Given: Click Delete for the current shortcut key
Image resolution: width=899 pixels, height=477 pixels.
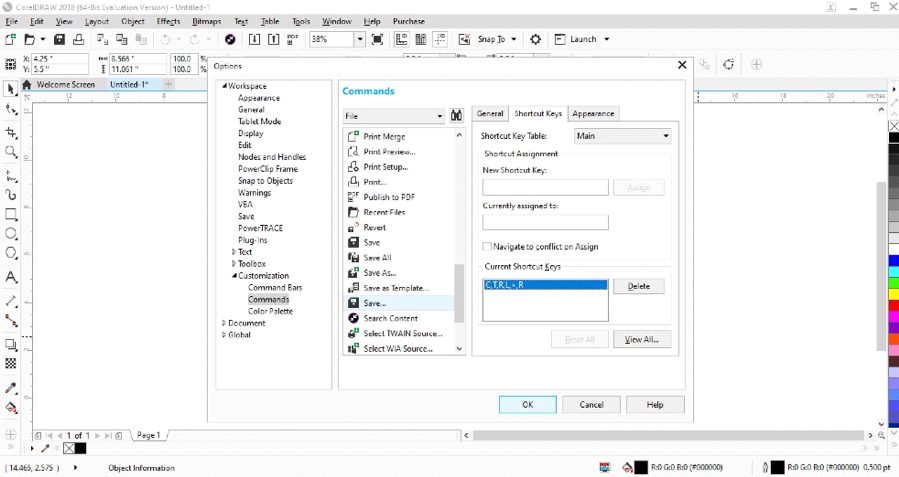Looking at the screenshot, I should [x=639, y=286].
